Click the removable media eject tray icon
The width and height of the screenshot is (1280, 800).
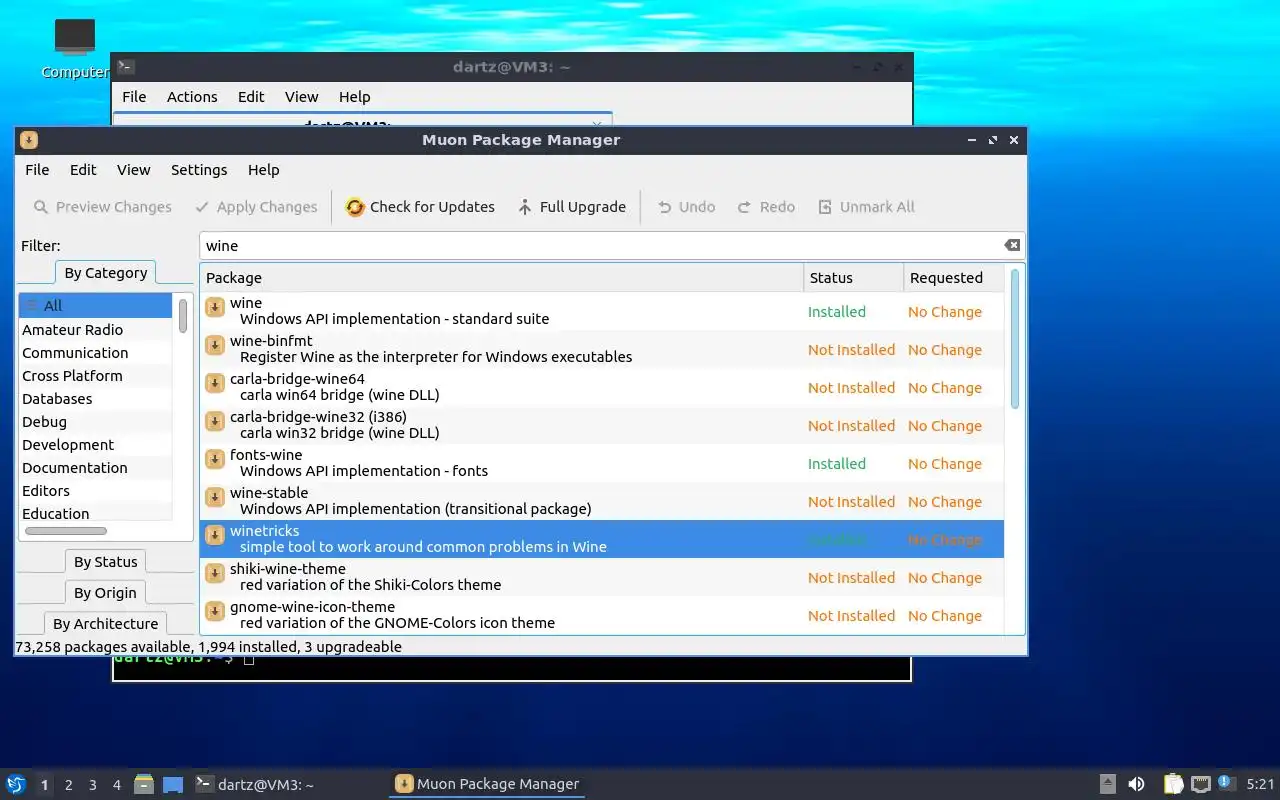pyautogui.click(x=1108, y=784)
